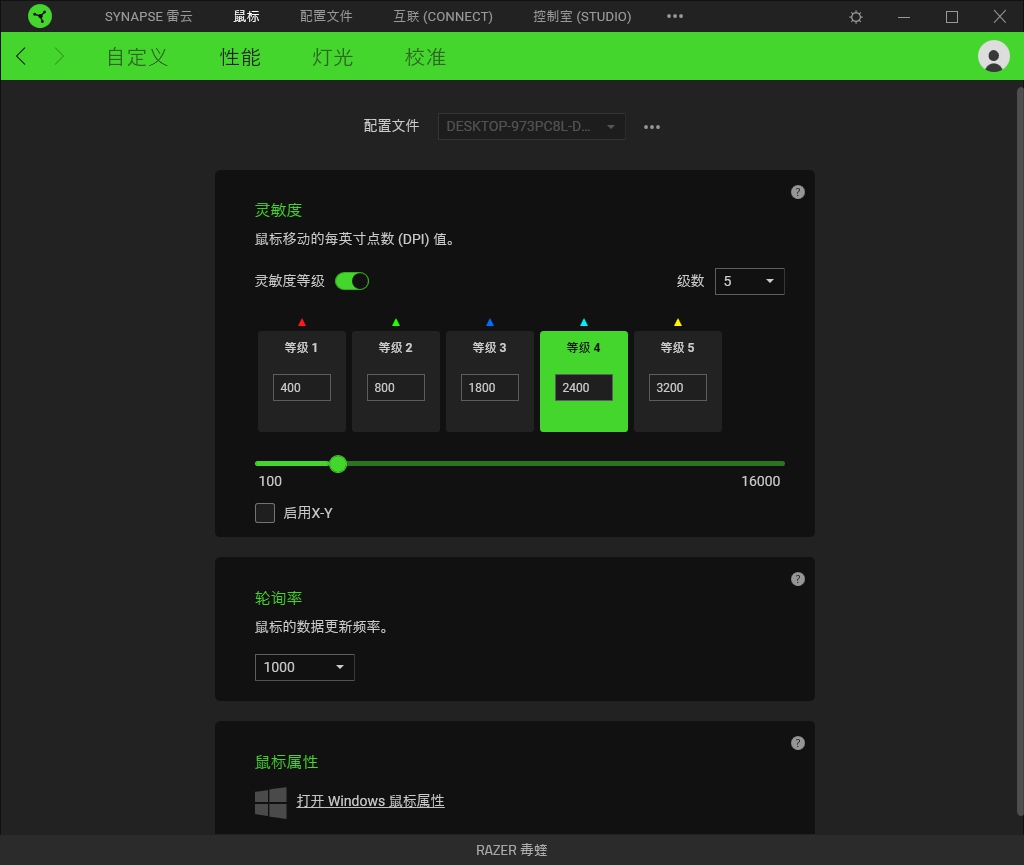The width and height of the screenshot is (1024, 865).
Task: Click the 1800 DPI input field
Action: pos(490,387)
